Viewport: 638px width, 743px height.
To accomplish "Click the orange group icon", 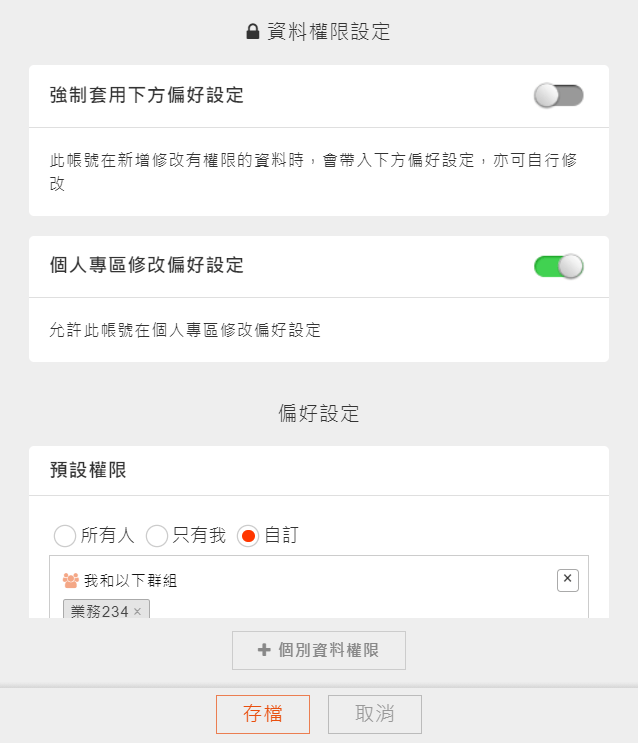I will 71,580.
